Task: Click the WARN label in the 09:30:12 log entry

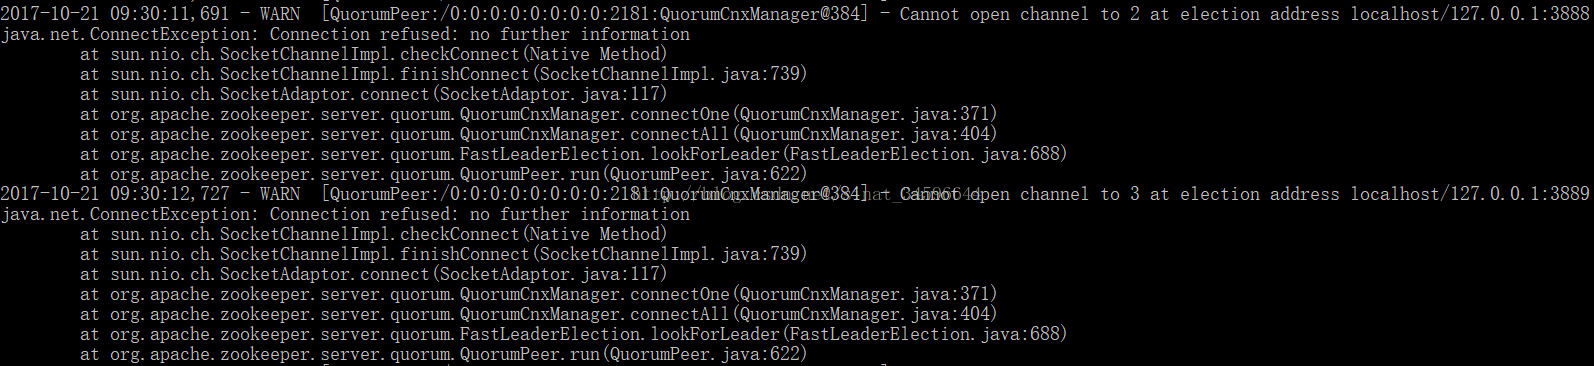Action: click(x=280, y=194)
